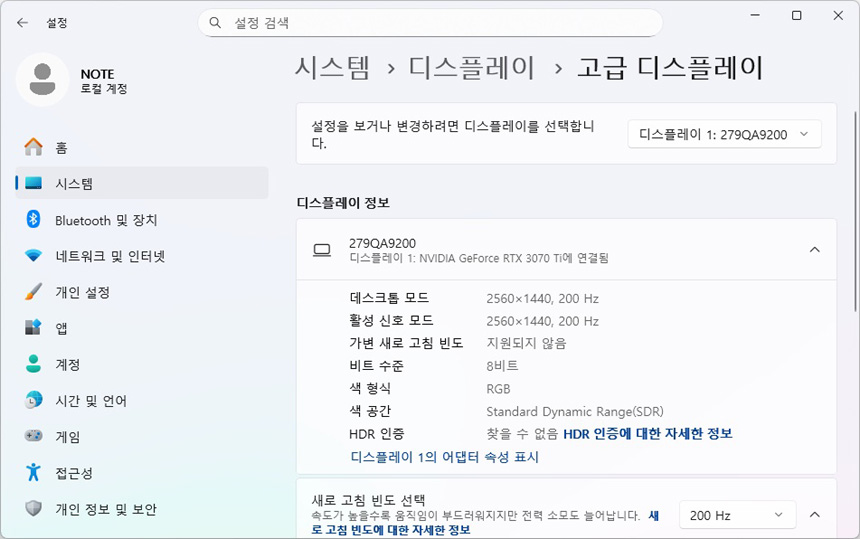
Task: Select 시스템 in the sidebar menu
Action: click(x=74, y=184)
